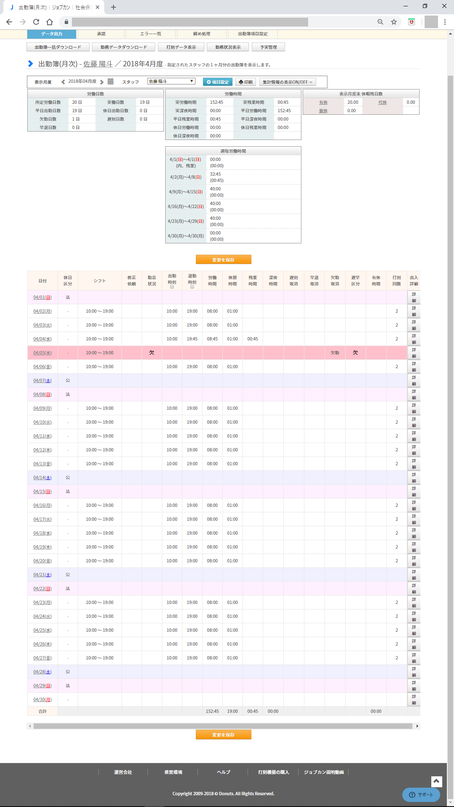This screenshot has height=807, width=454.
Task: Open the 有休 link in the leave-balance panel
Action: tap(323, 102)
